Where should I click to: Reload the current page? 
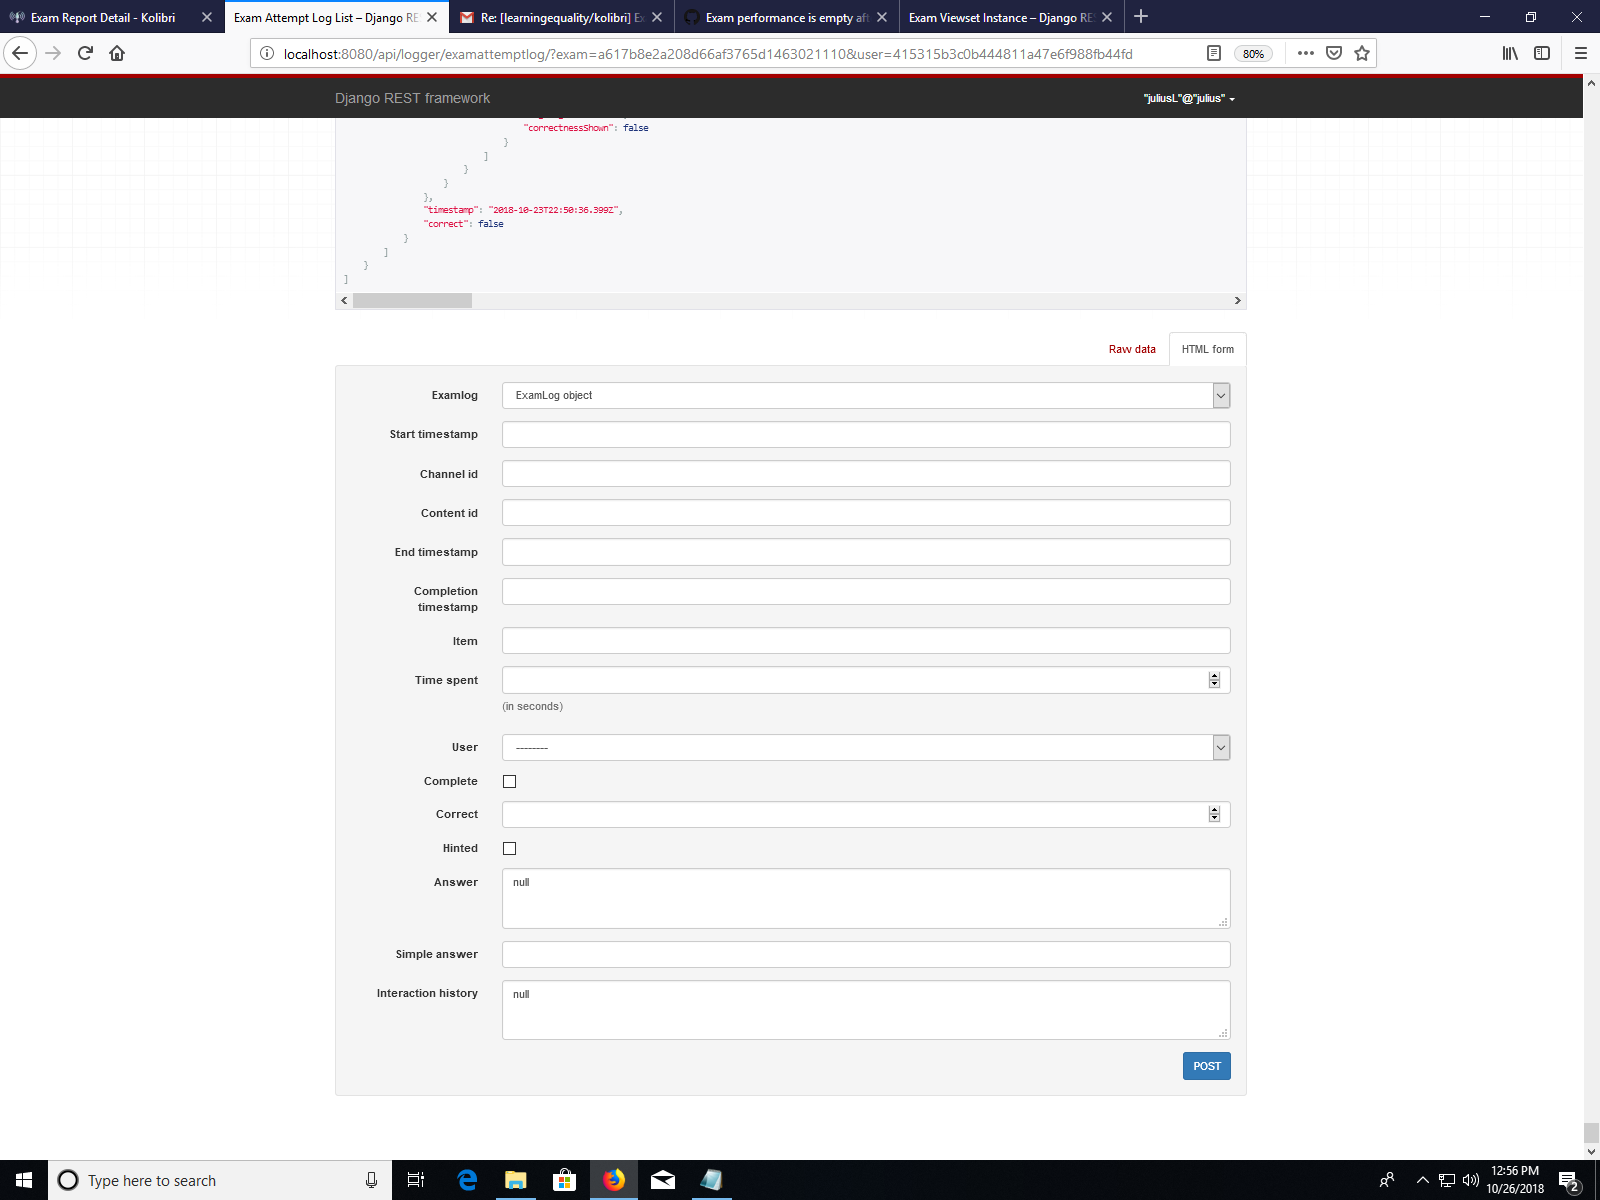pyautogui.click(x=84, y=54)
